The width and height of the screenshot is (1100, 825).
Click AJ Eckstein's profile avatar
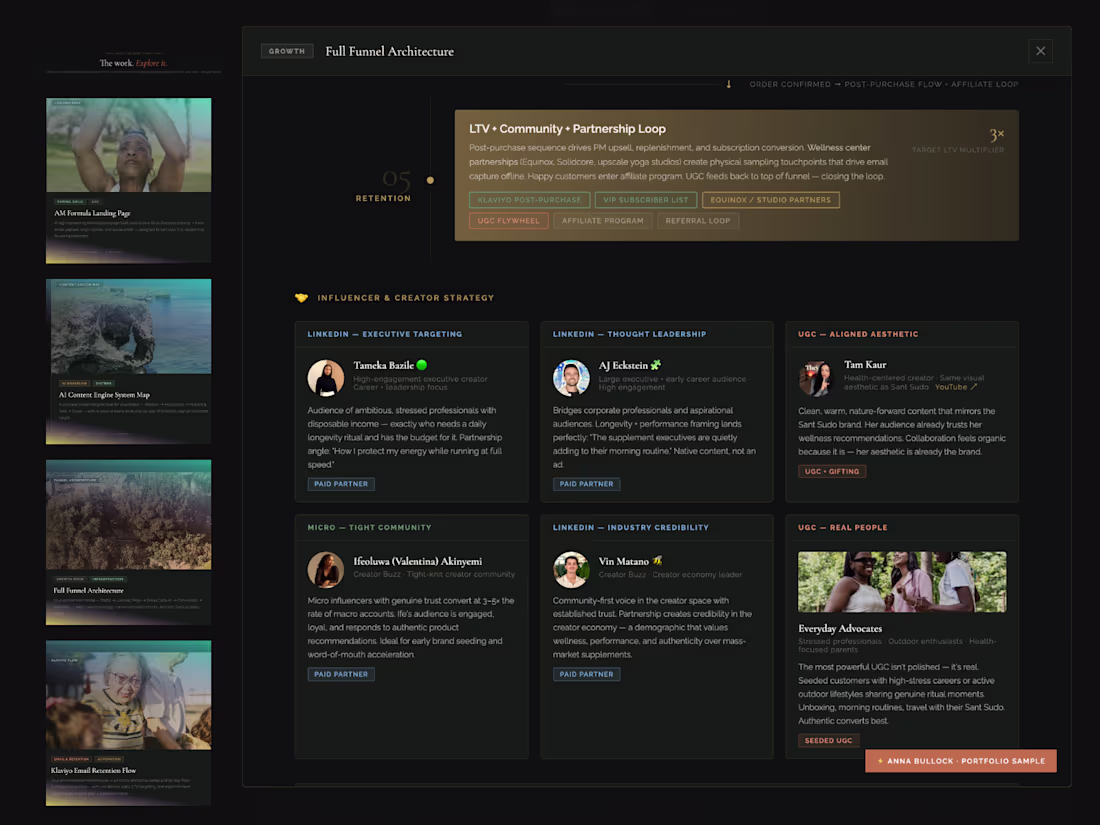[571, 377]
